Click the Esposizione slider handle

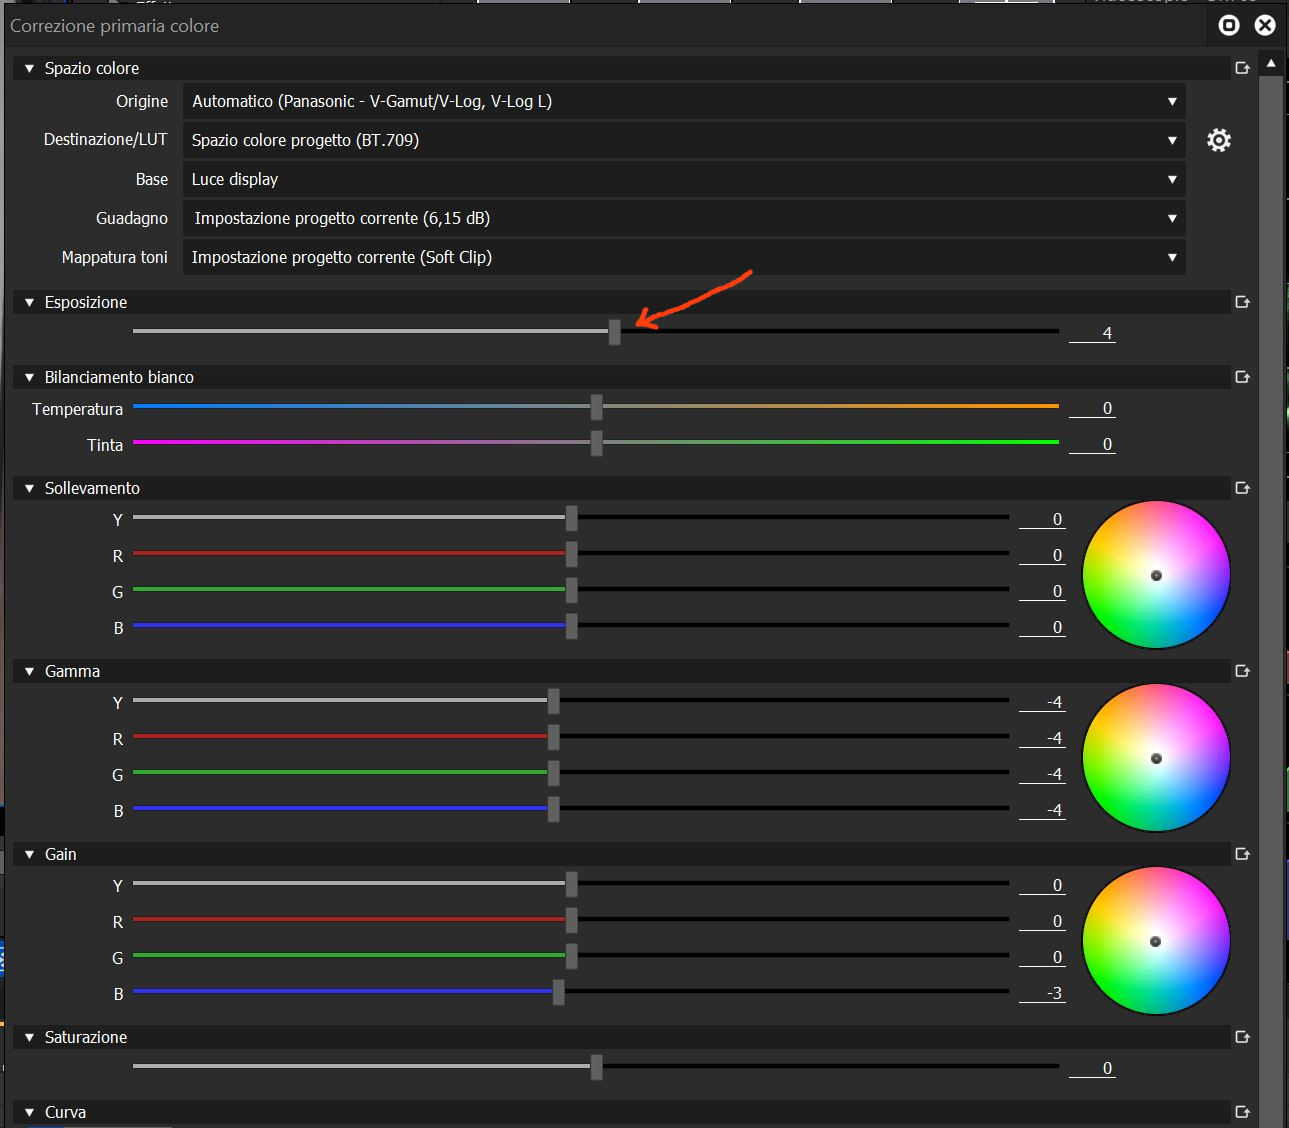pos(615,332)
